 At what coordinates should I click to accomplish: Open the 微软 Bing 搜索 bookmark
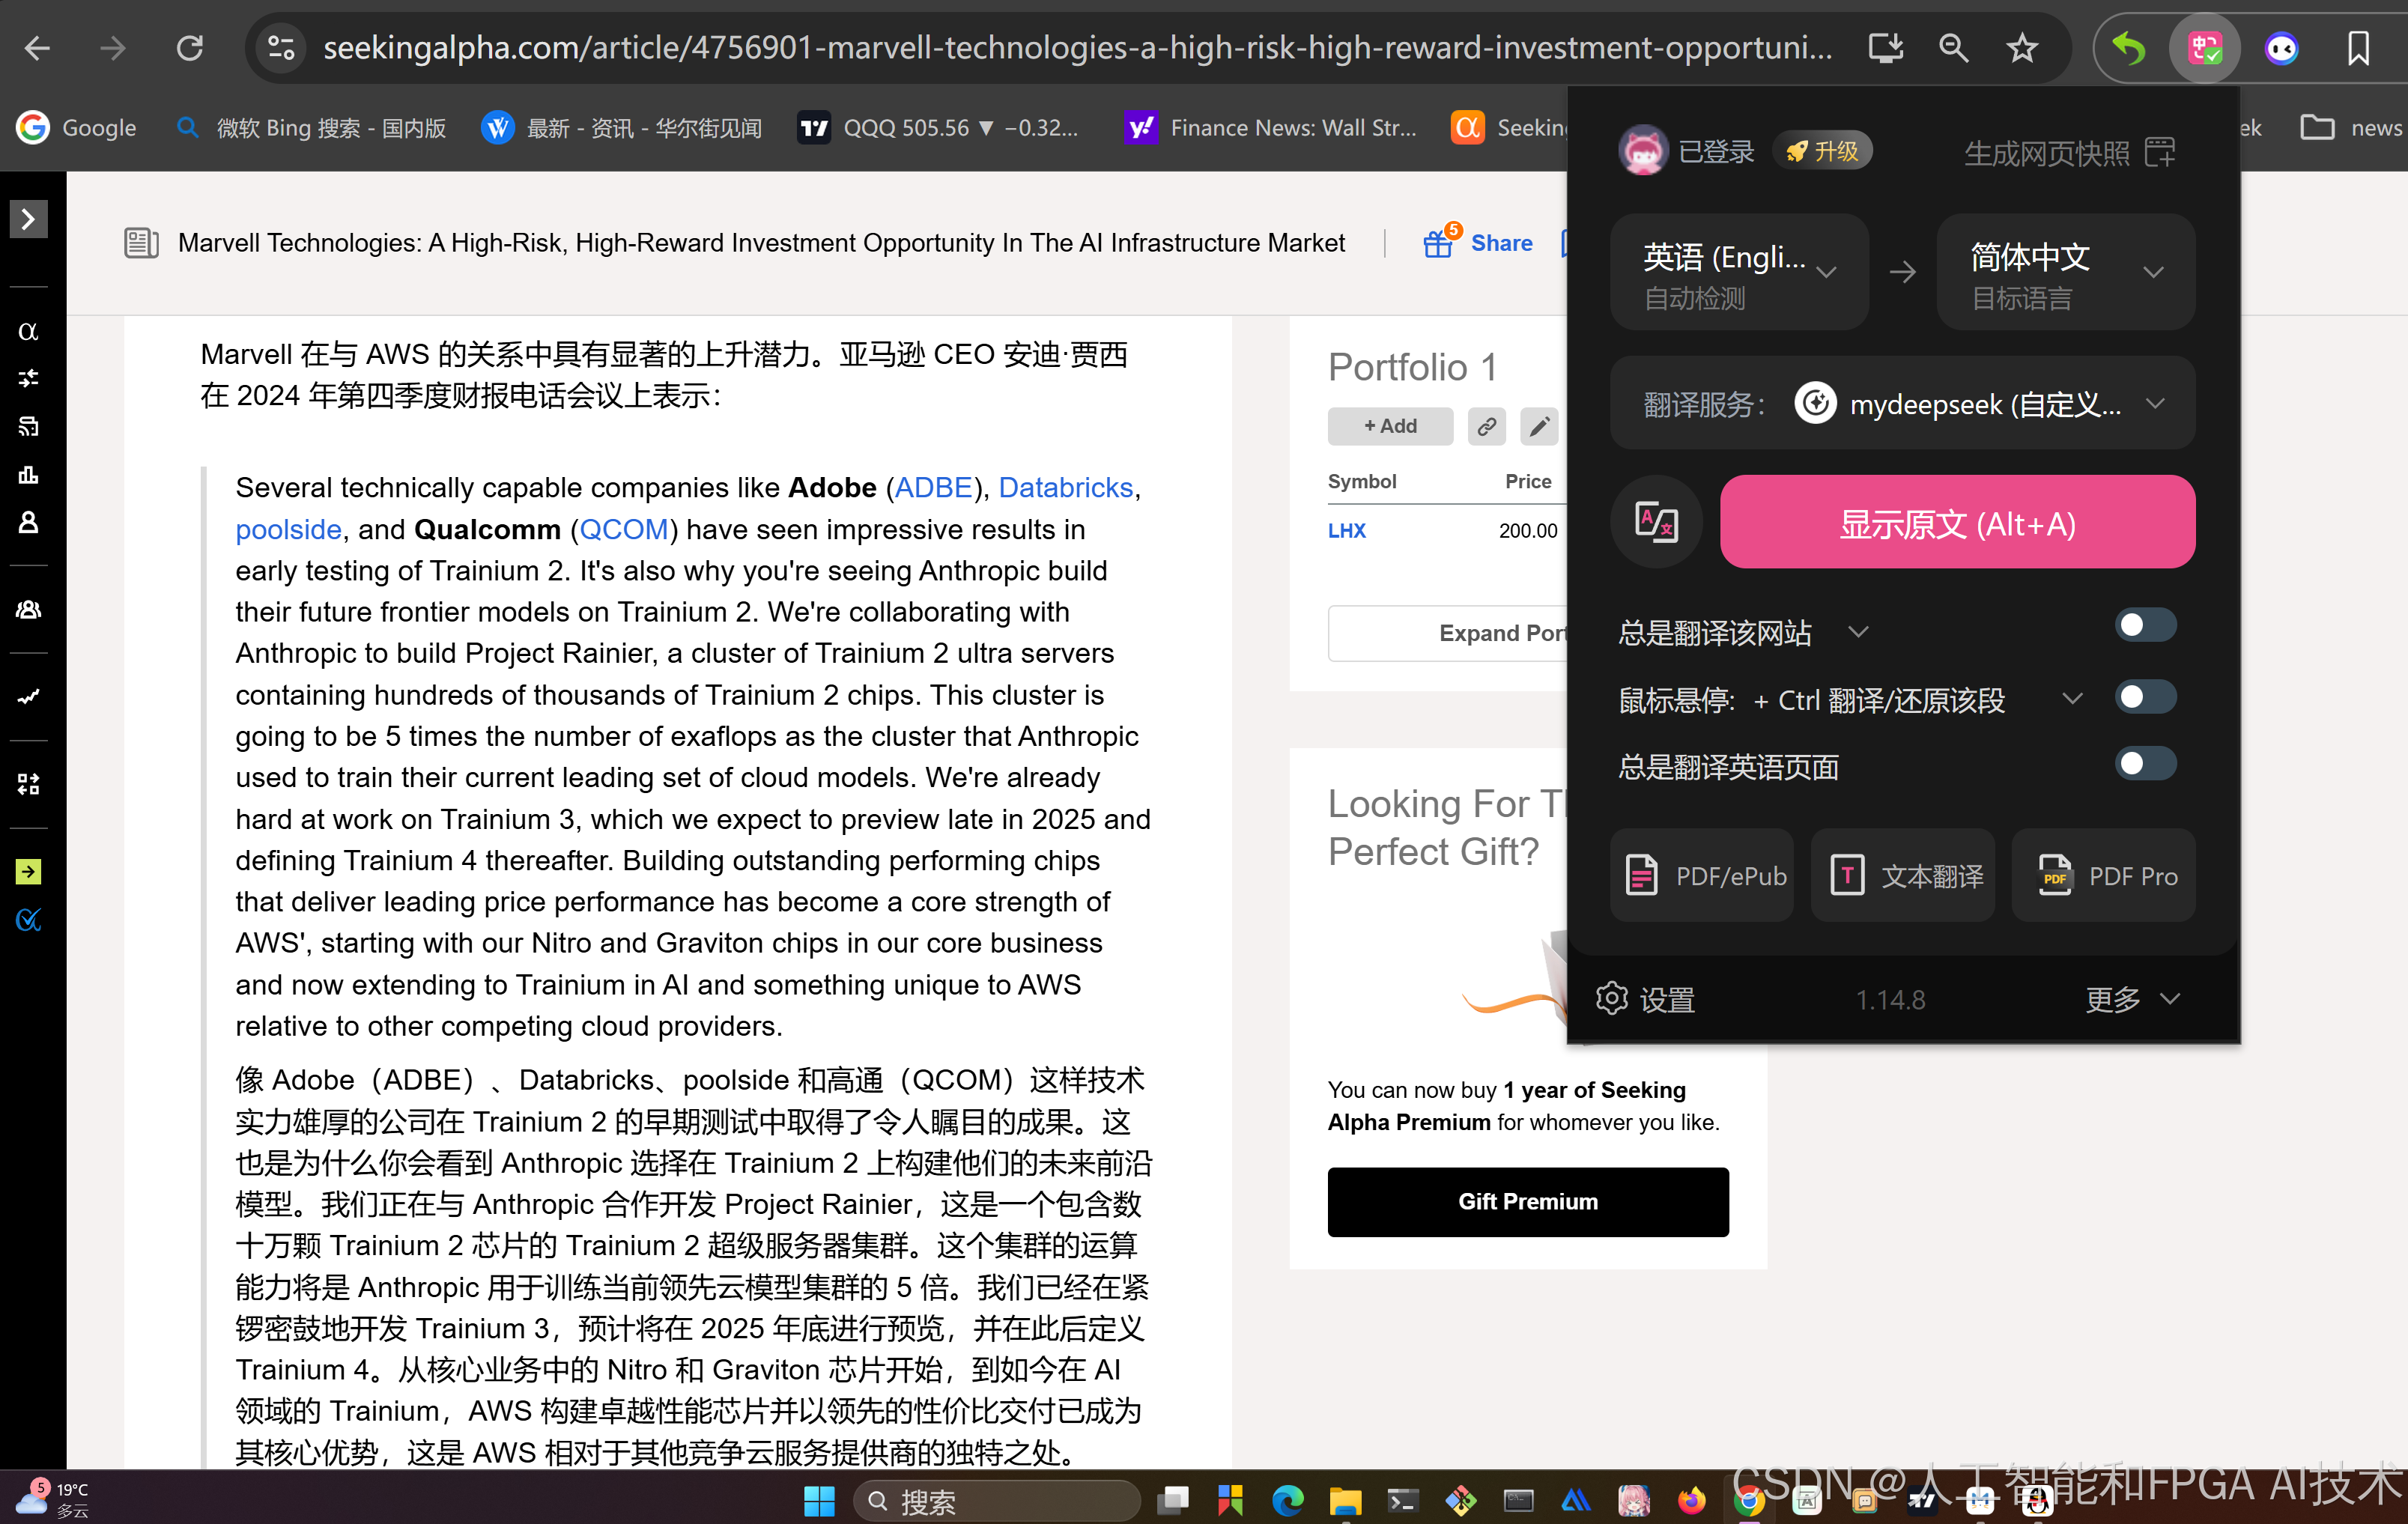pos(311,128)
